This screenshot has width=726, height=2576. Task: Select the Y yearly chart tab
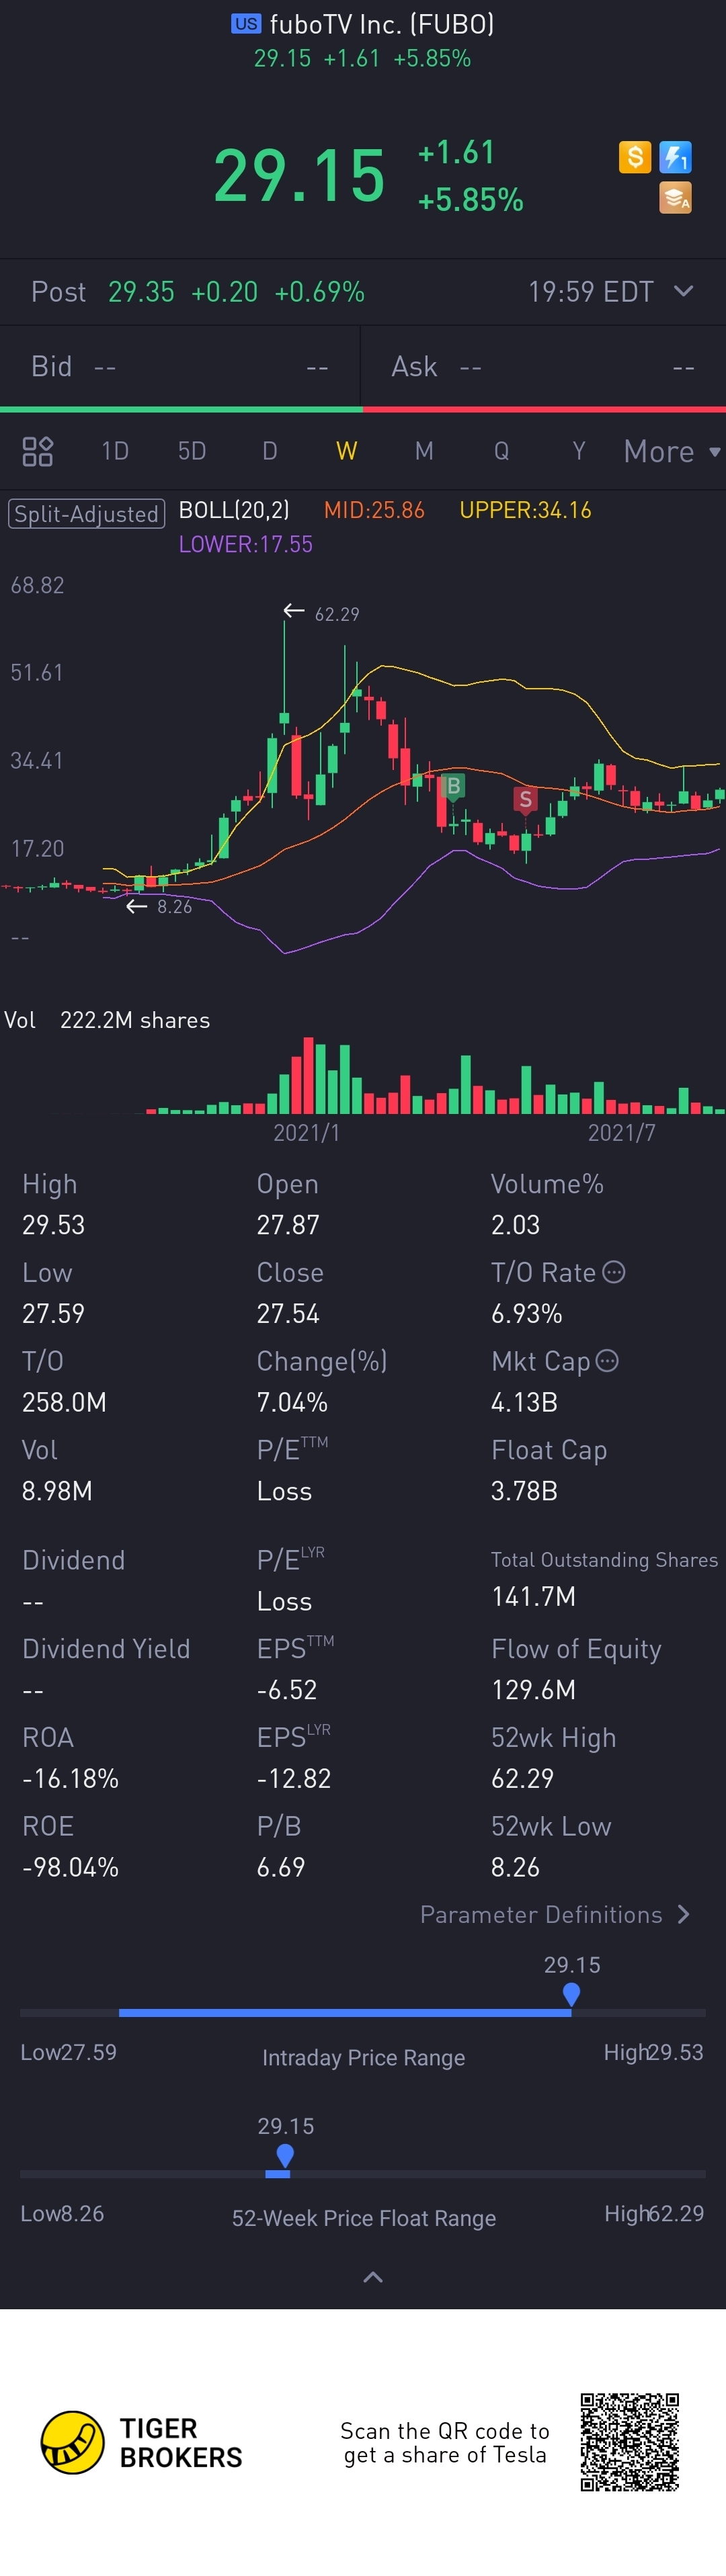(579, 451)
